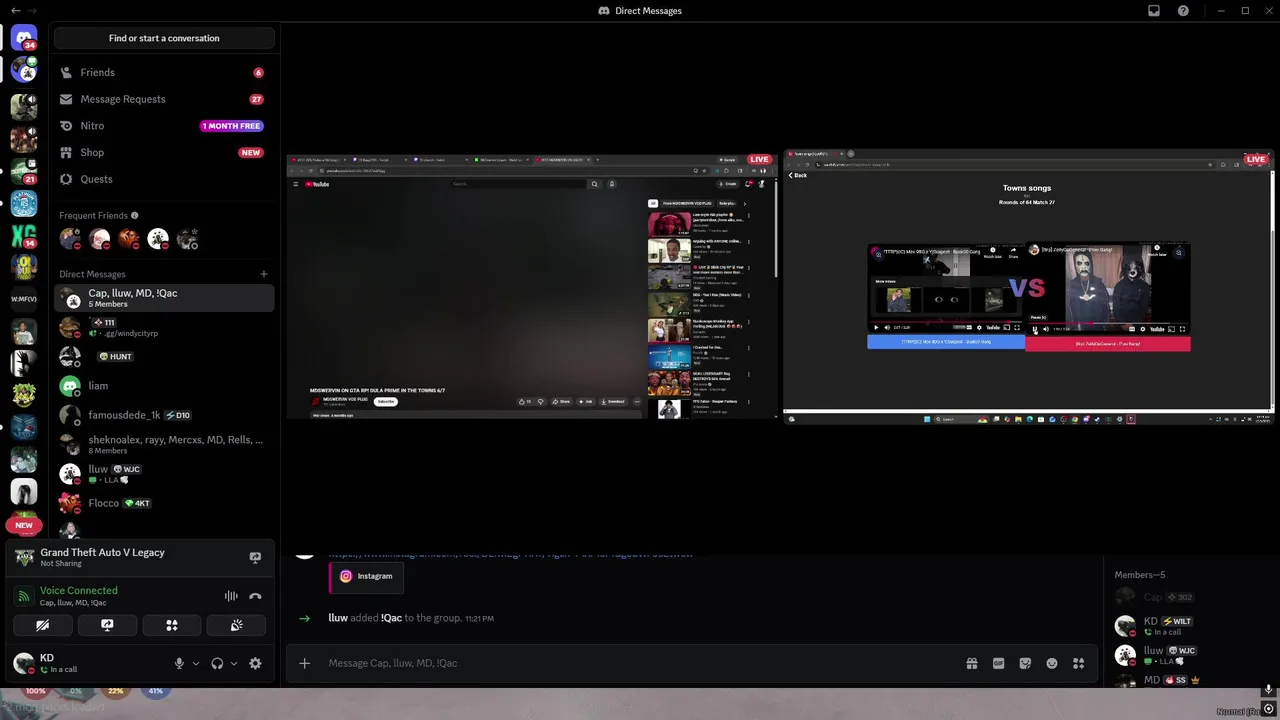Open the message attachment plus button
Screen dimensions: 1280x720
pyautogui.click(x=305, y=663)
